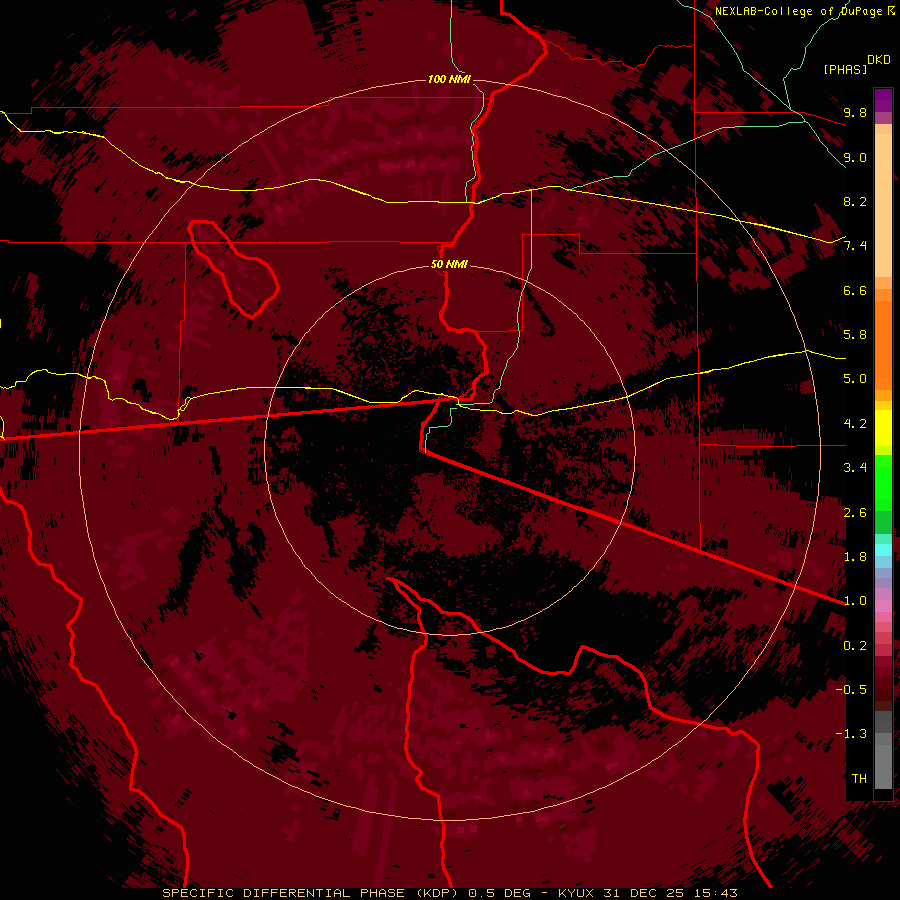
Task: Click the 8.2 scale value
Action: tap(855, 201)
